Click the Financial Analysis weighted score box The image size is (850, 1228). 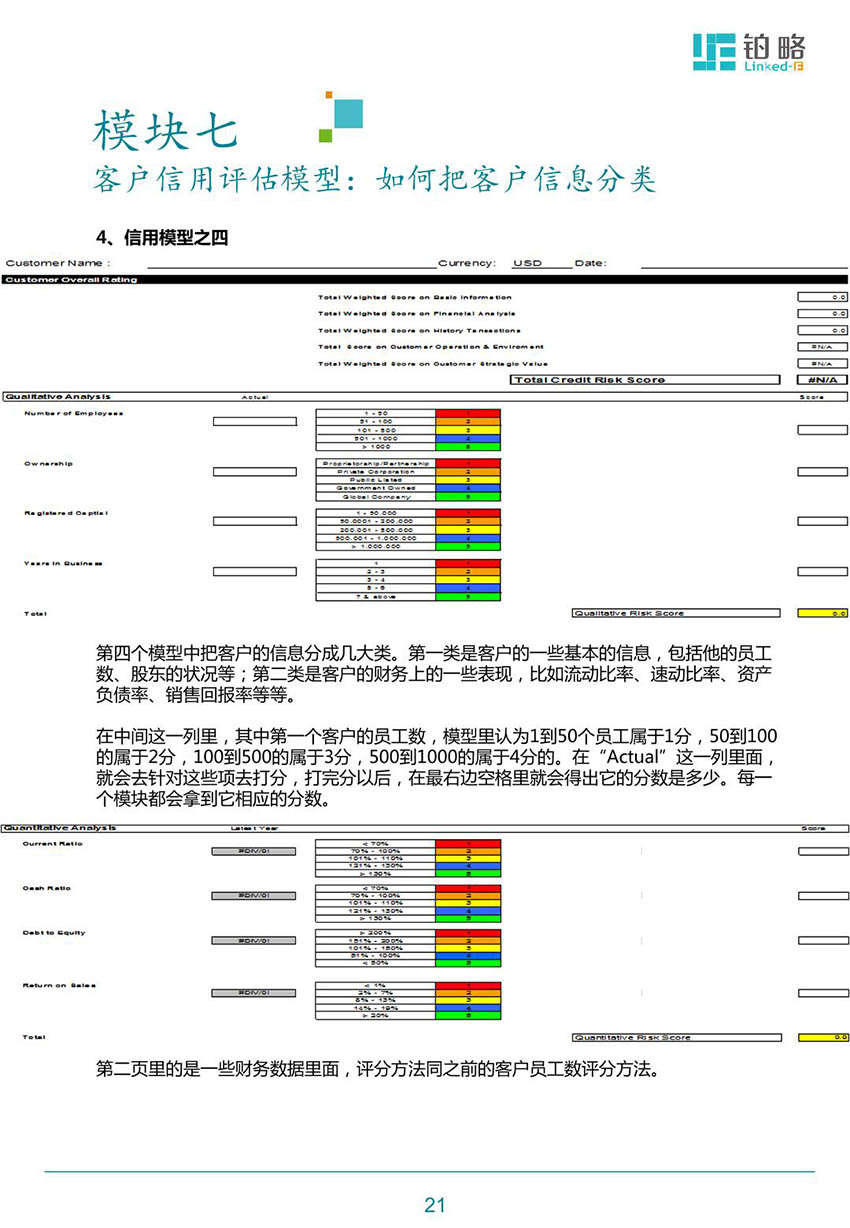[822, 314]
